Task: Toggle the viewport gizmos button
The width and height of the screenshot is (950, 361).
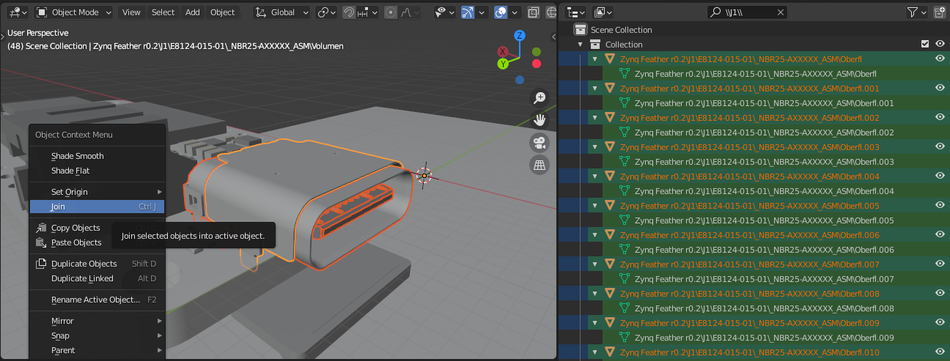Action: click(x=468, y=12)
